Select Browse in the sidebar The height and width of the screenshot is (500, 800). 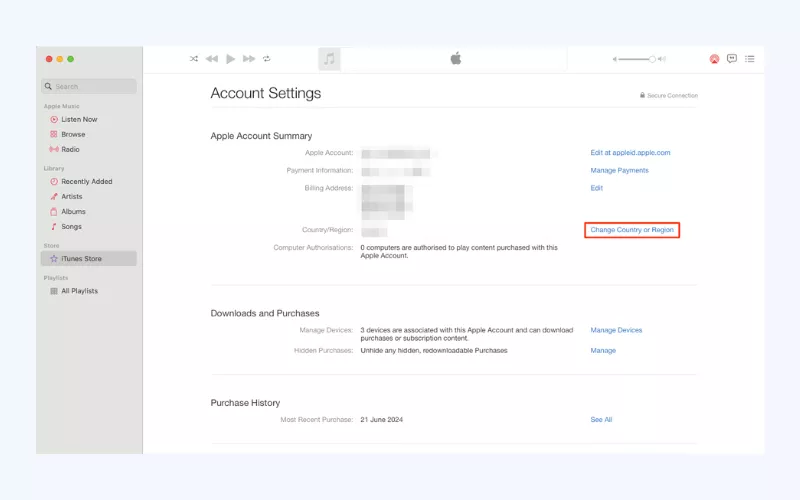click(x=73, y=134)
